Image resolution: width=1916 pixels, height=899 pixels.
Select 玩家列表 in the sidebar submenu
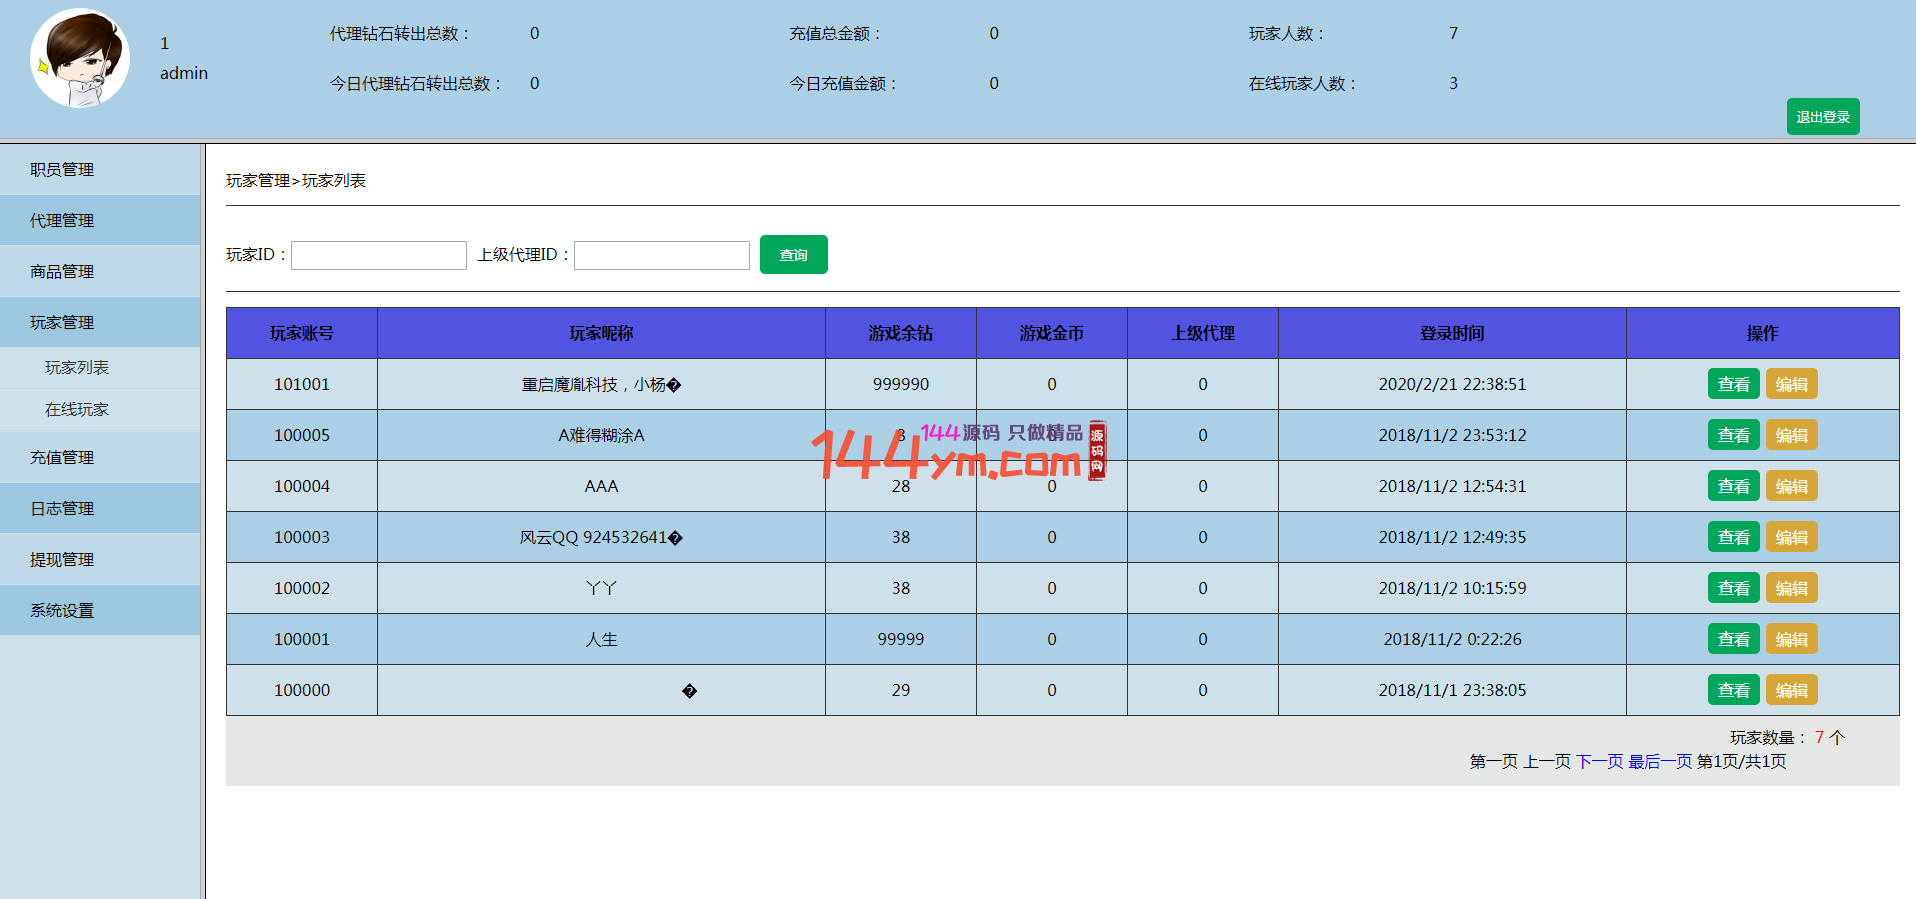77,368
